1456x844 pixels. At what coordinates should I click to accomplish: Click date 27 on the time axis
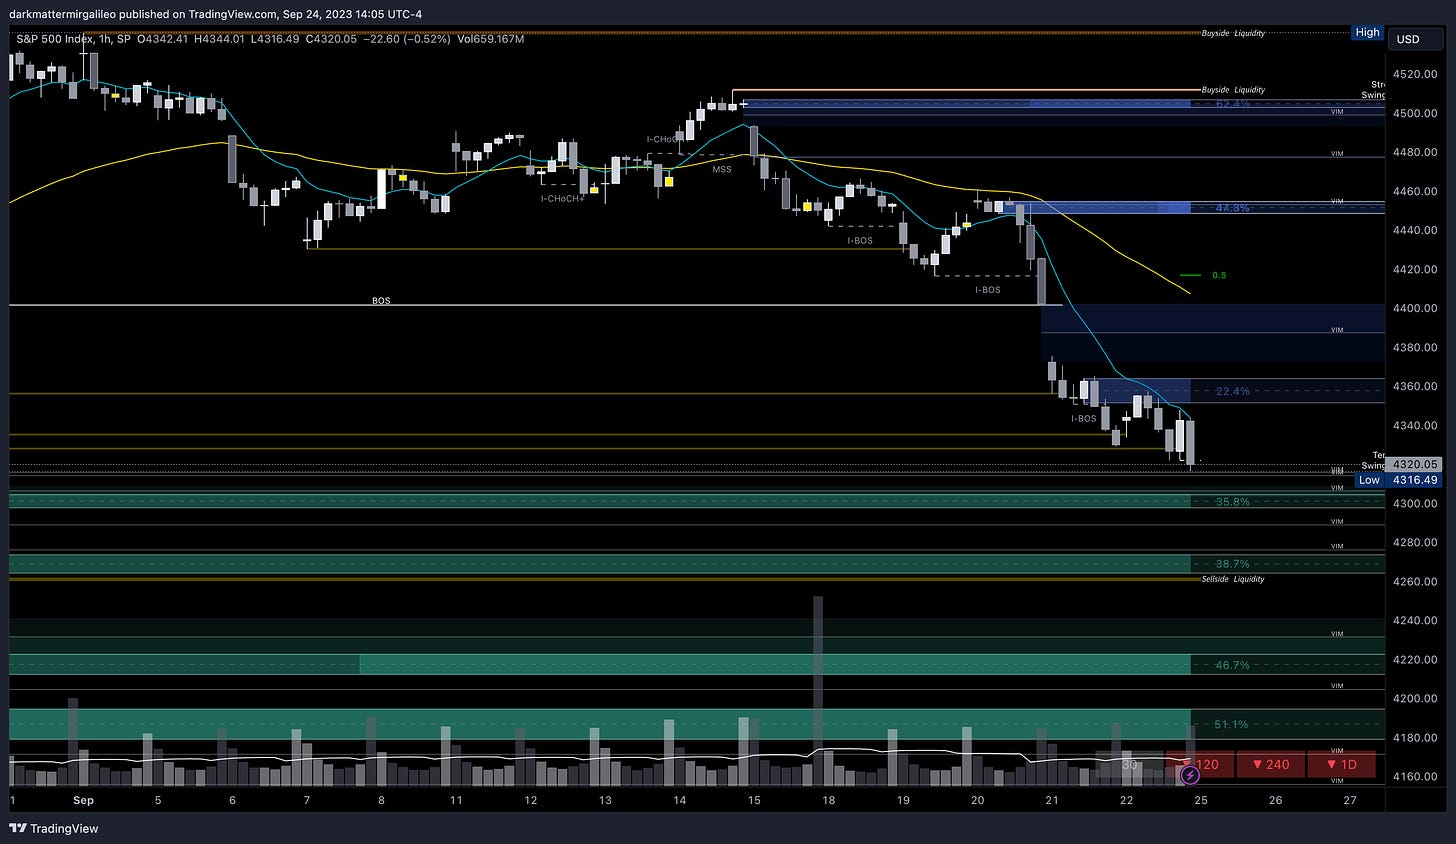pos(1350,800)
